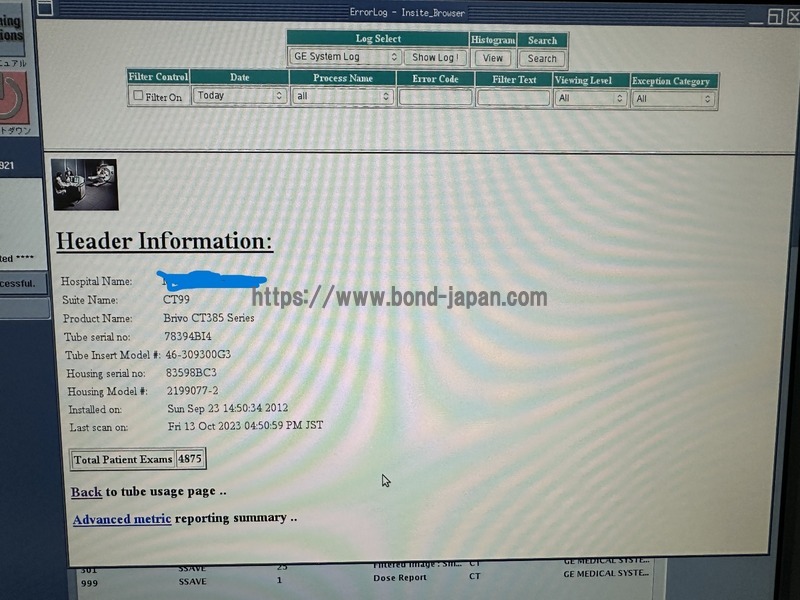Click the CT scanner room thumbnail image
800x600 pixels.
point(85,184)
